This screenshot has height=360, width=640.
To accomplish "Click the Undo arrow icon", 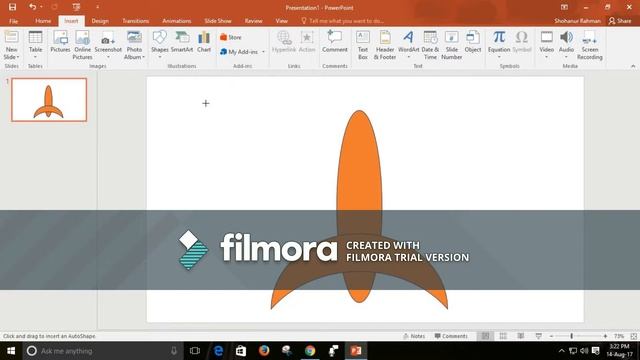I will coord(32,7).
